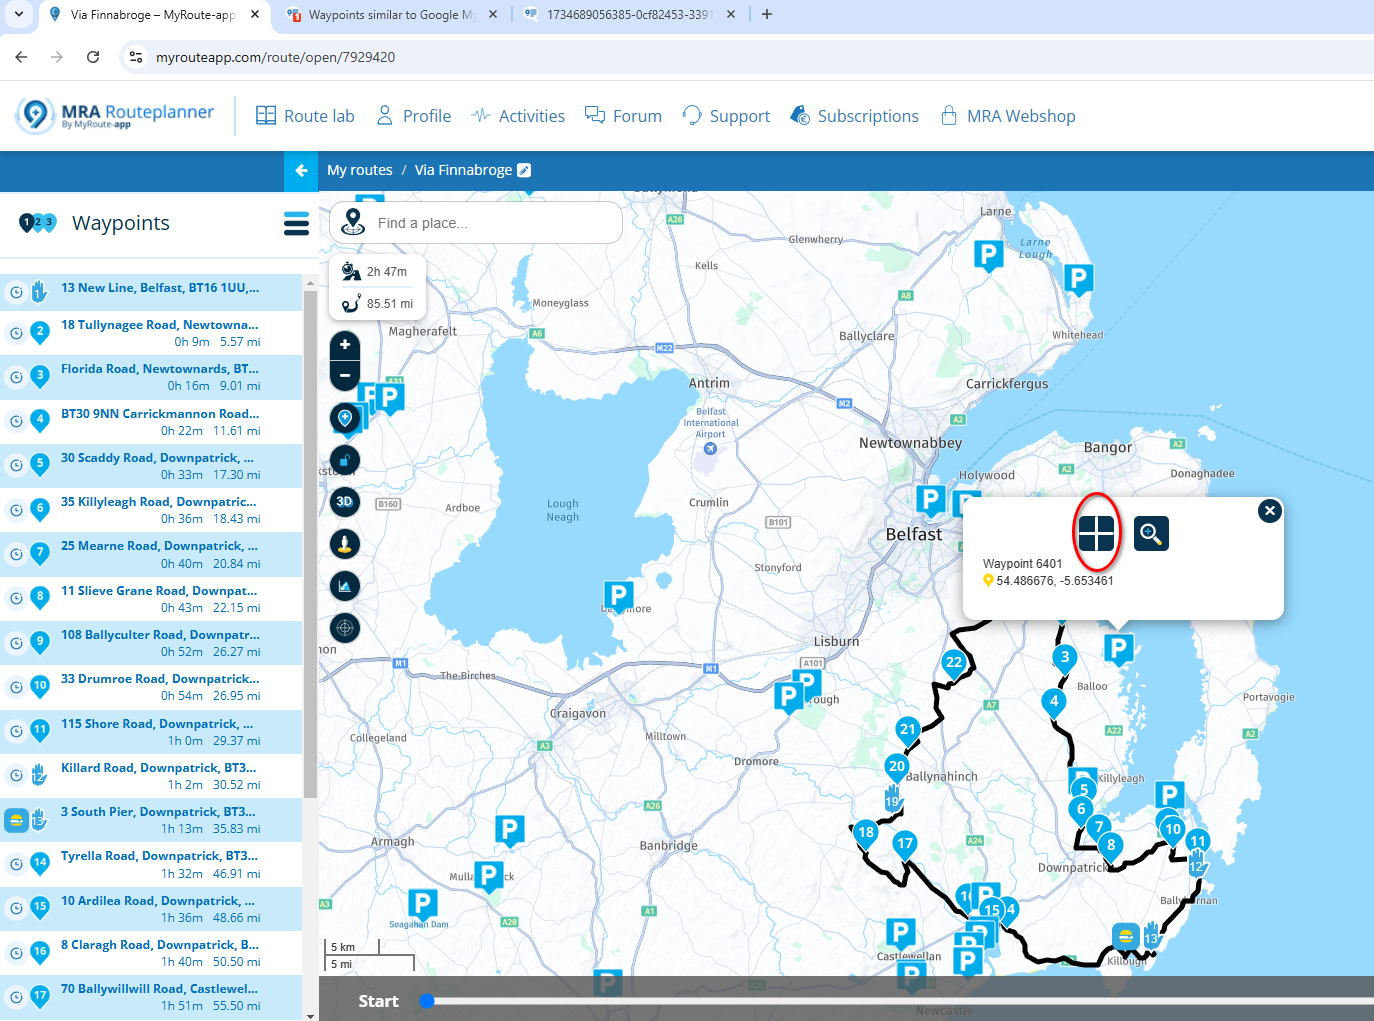Image resolution: width=1374 pixels, height=1021 pixels.
Task: Click map marker 22 on the route
Action: [x=954, y=664]
